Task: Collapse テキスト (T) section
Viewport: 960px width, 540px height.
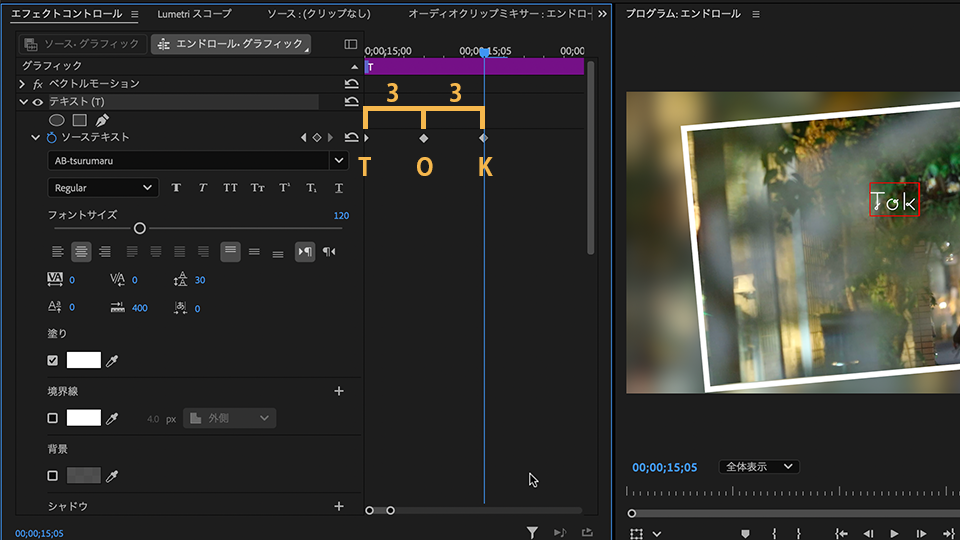Action: point(23,102)
